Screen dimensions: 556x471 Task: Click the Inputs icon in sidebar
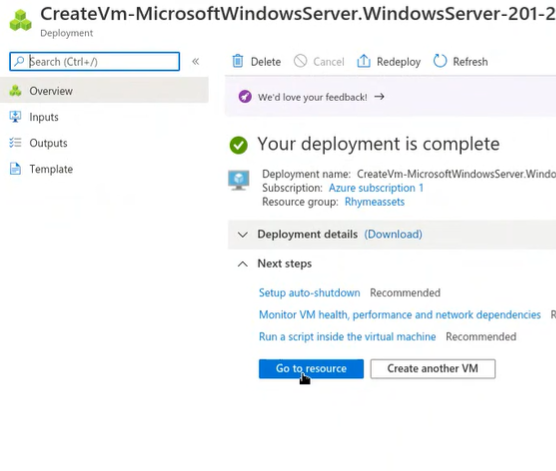(x=15, y=117)
